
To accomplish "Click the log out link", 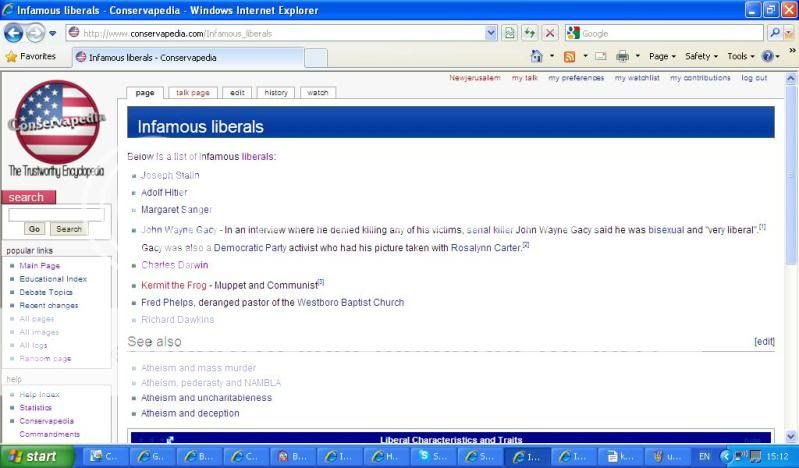I will click(x=754, y=78).
